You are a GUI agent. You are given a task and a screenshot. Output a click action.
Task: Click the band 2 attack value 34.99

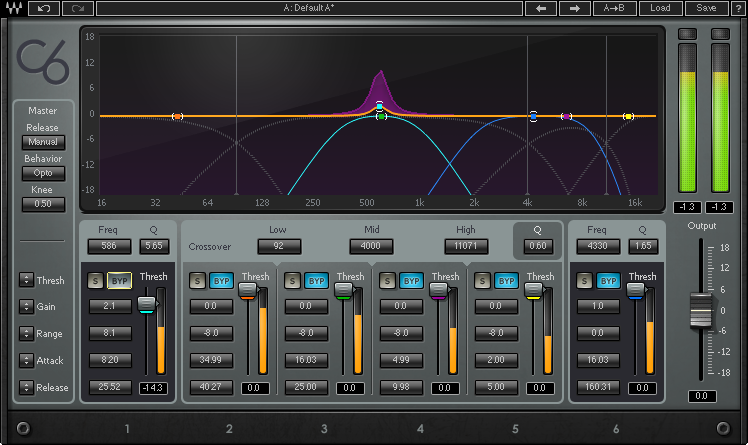click(x=211, y=360)
